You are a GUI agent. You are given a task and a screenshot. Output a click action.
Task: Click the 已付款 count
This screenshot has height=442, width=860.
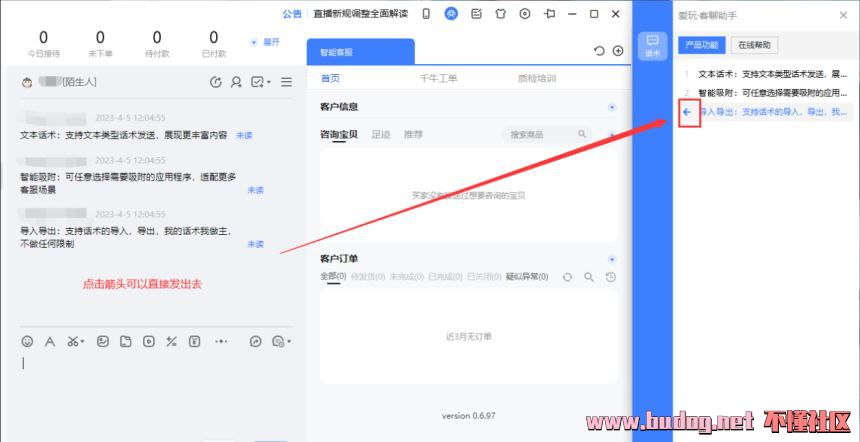[213, 37]
